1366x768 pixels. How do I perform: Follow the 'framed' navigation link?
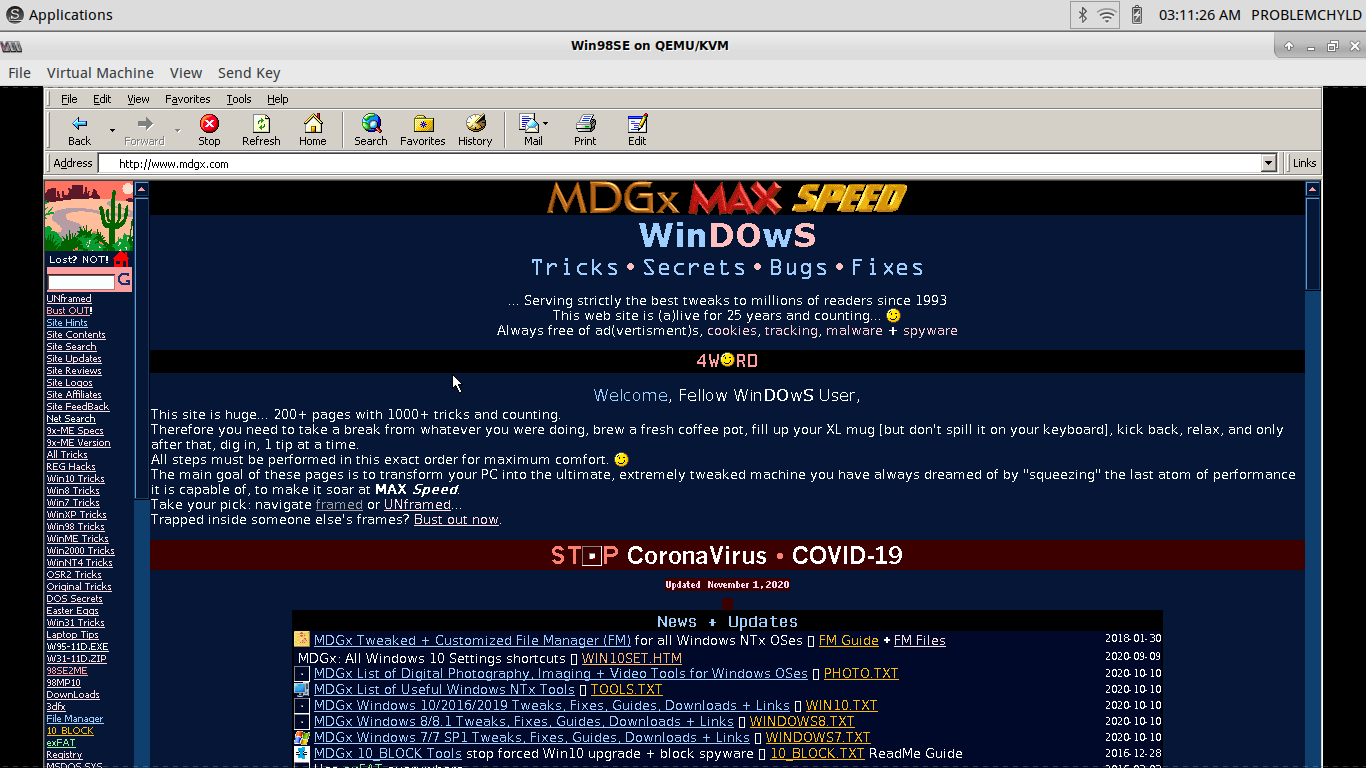[339, 505]
